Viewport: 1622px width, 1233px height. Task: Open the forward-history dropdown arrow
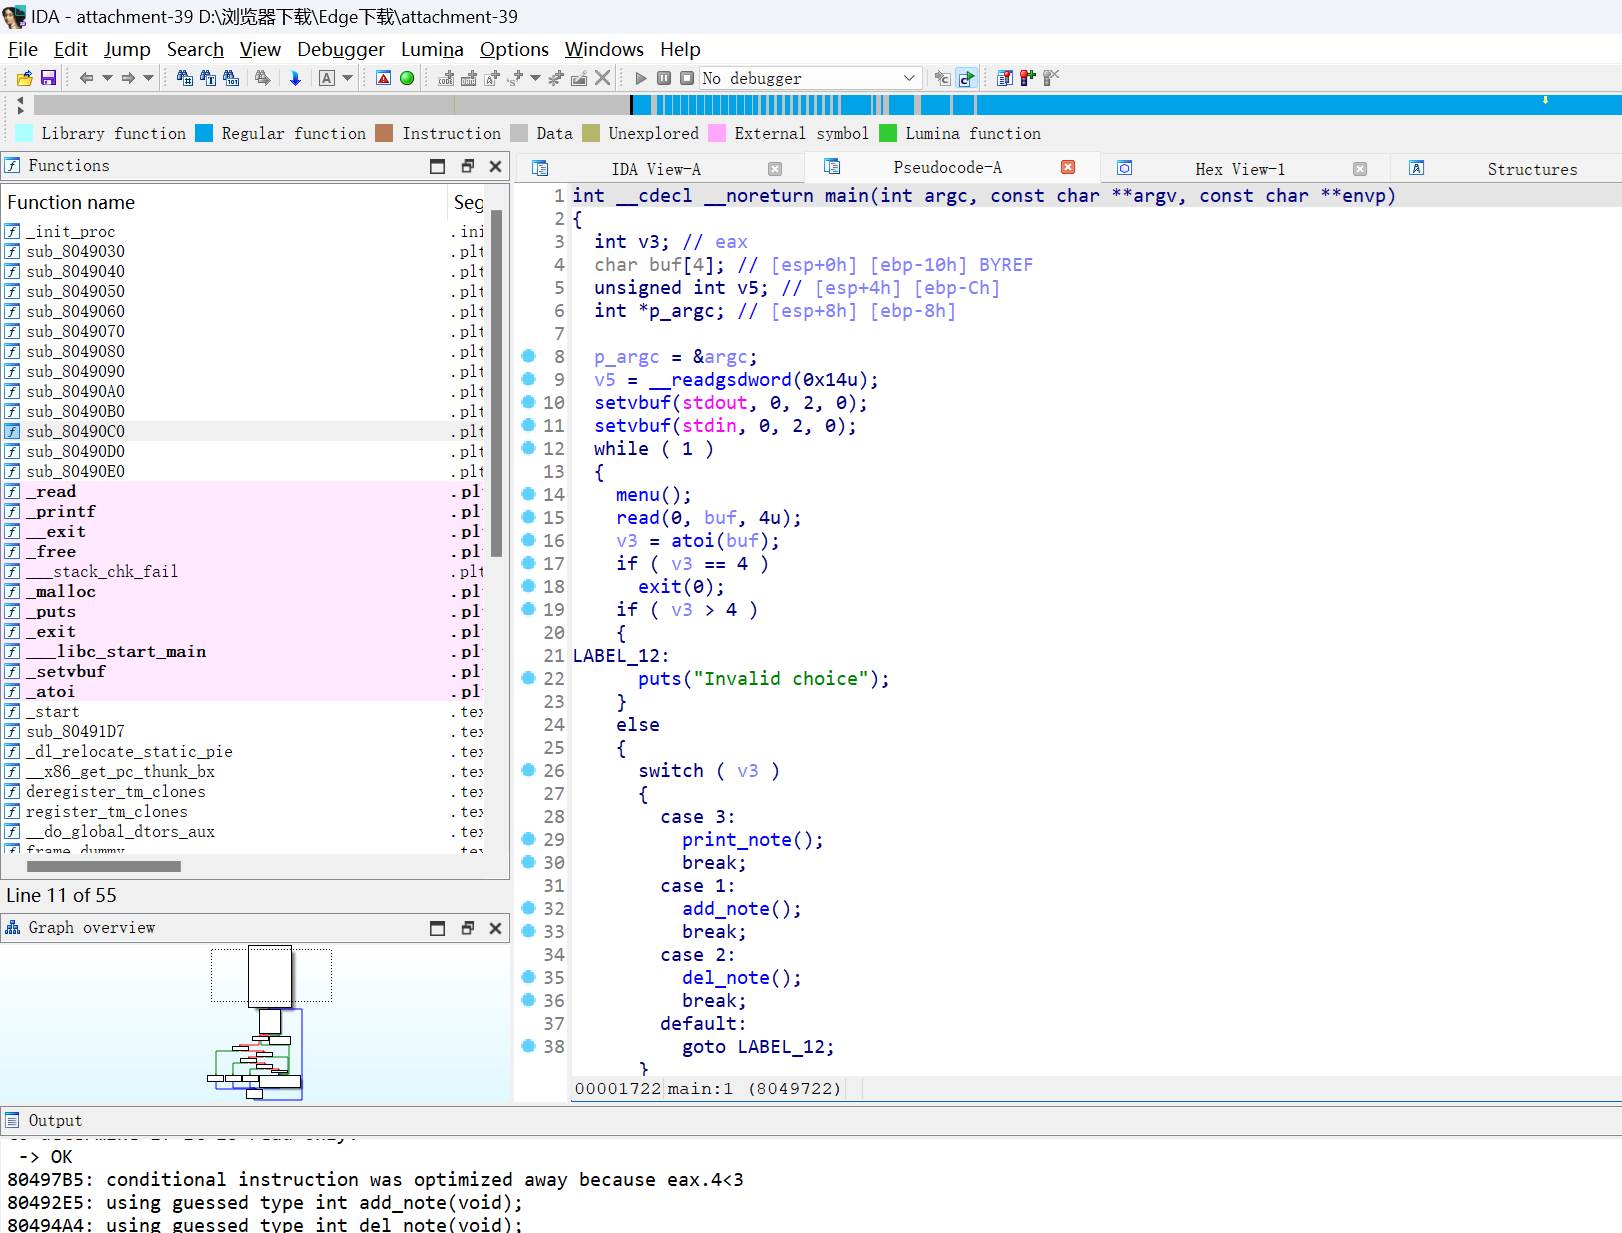point(149,78)
